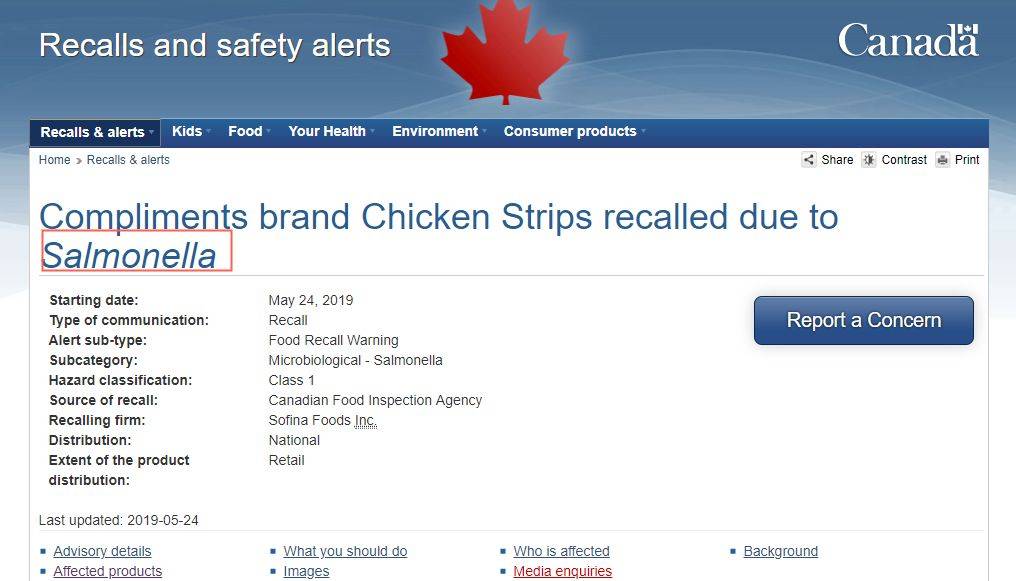Screen dimensions: 1016x581
Task: Open the Affected products link
Action: click(107, 571)
